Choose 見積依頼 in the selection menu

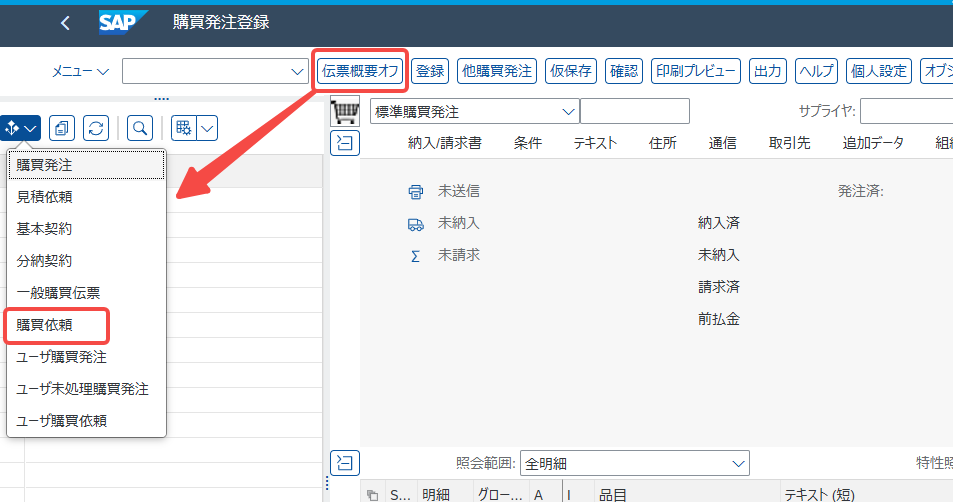point(44,197)
